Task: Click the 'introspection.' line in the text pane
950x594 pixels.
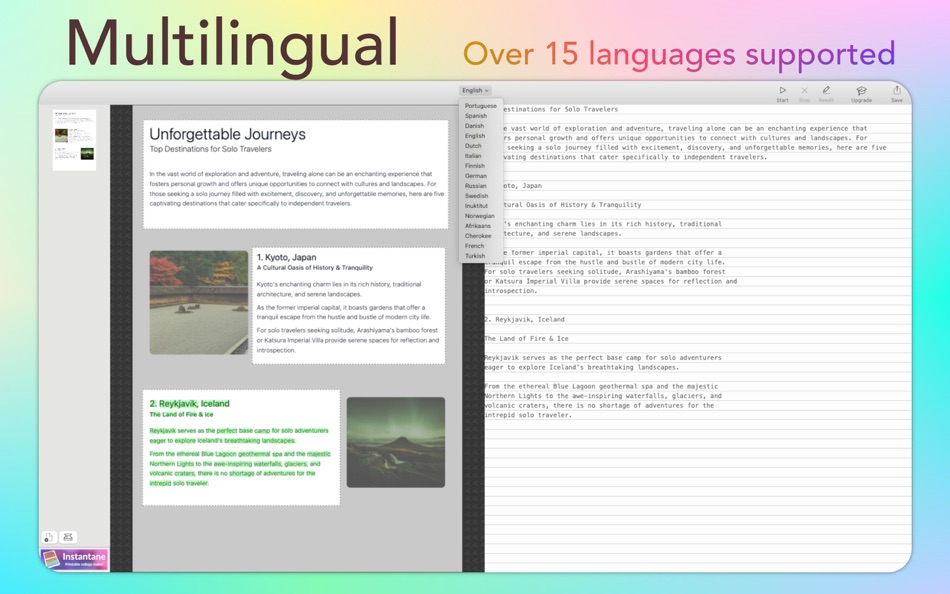Action: 511,291
